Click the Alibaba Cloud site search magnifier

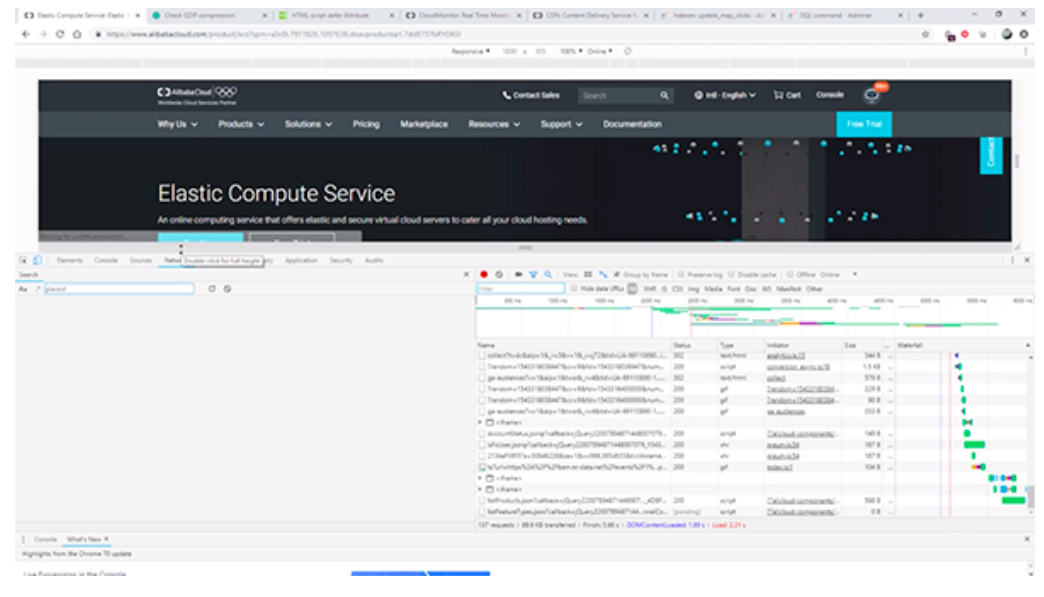coord(664,96)
